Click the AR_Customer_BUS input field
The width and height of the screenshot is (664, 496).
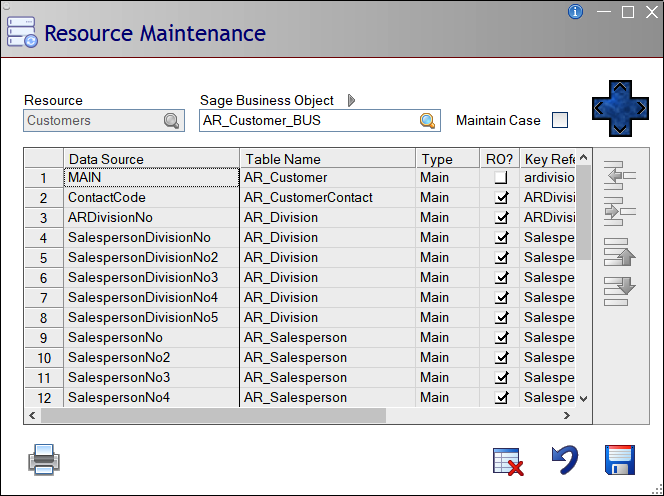[305, 121]
